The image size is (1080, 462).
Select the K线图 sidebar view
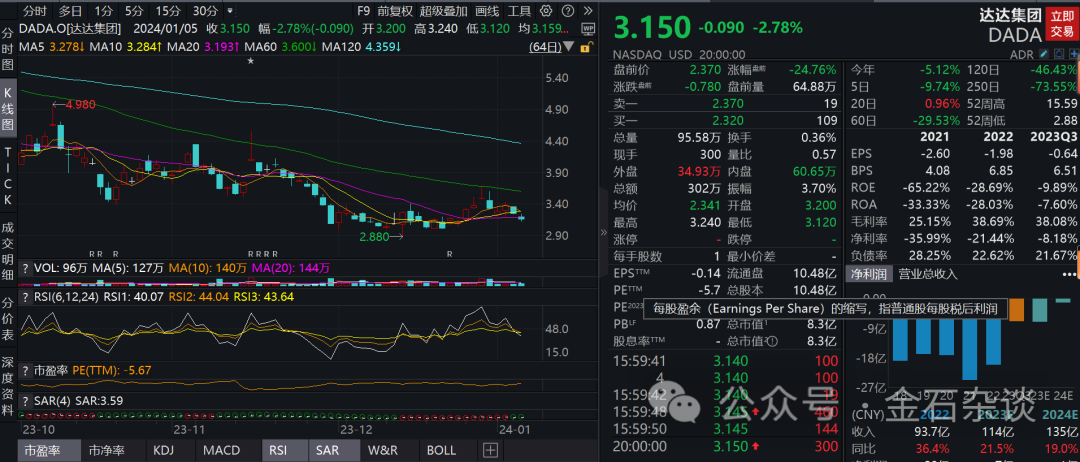click(x=8, y=109)
